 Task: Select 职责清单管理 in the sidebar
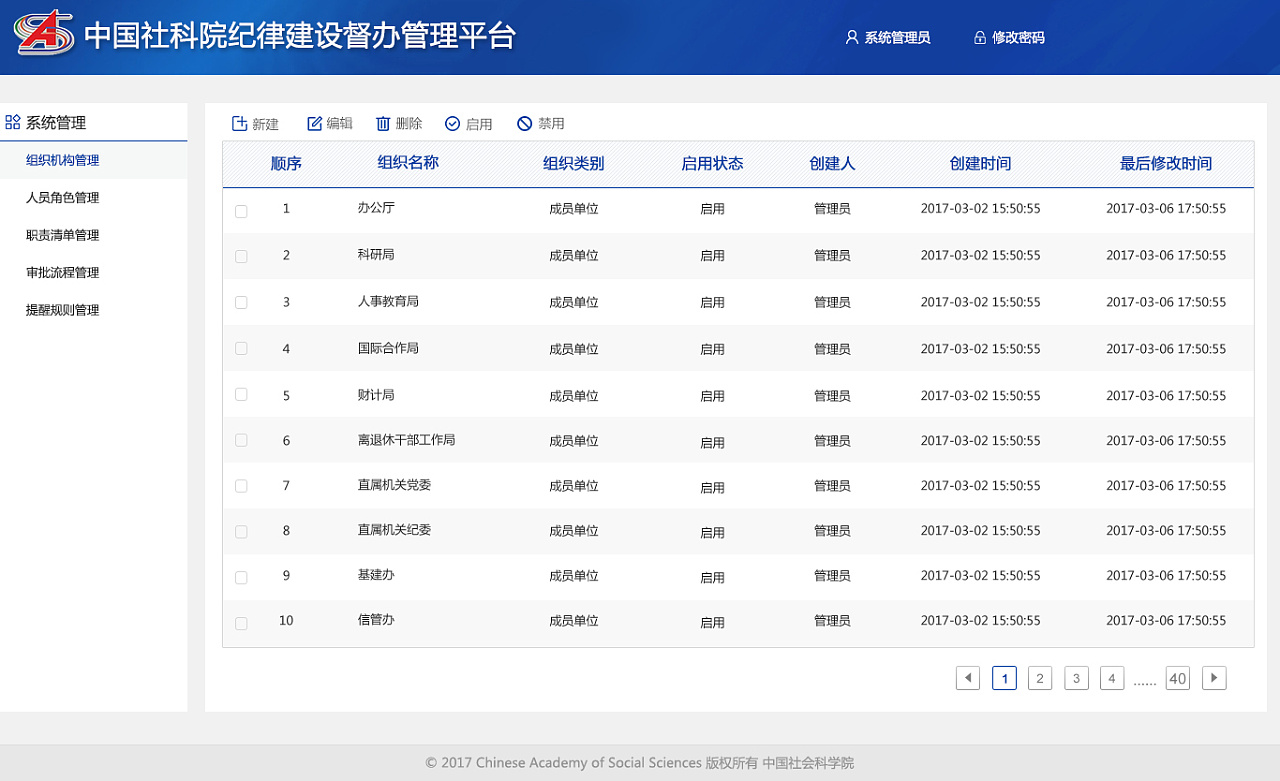[x=62, y=235]
